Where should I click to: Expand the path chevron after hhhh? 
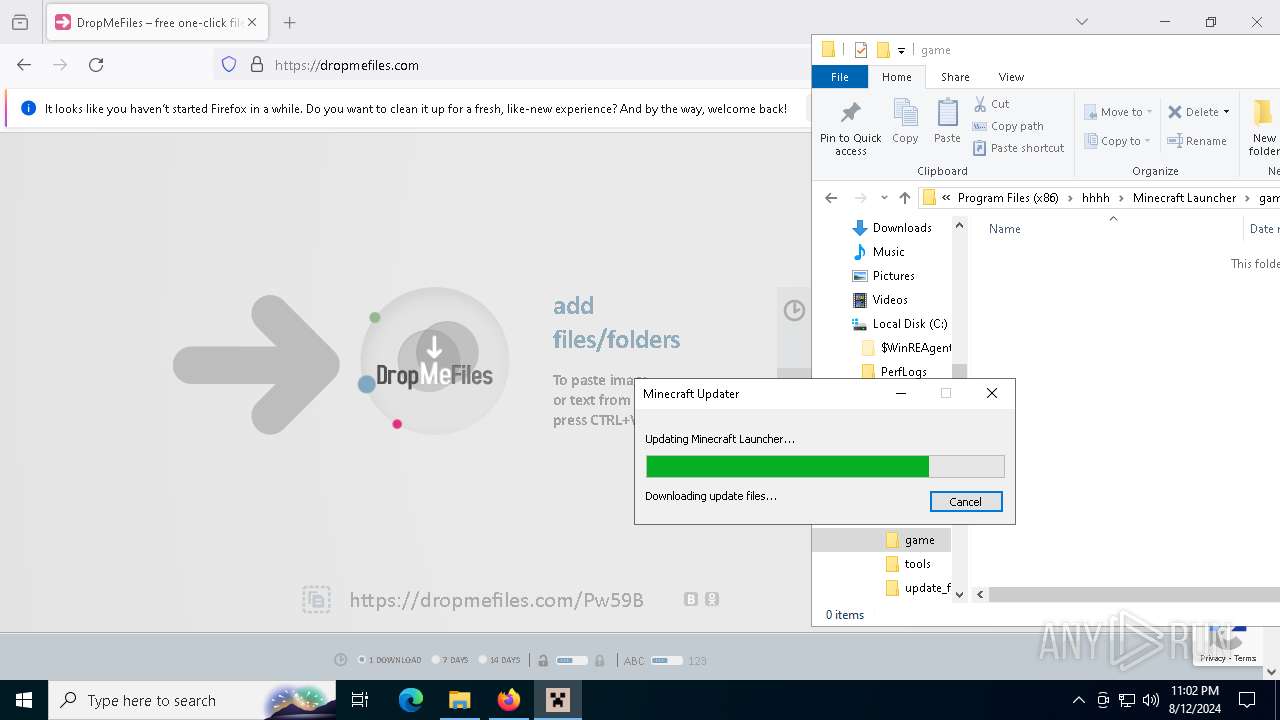1121,198
